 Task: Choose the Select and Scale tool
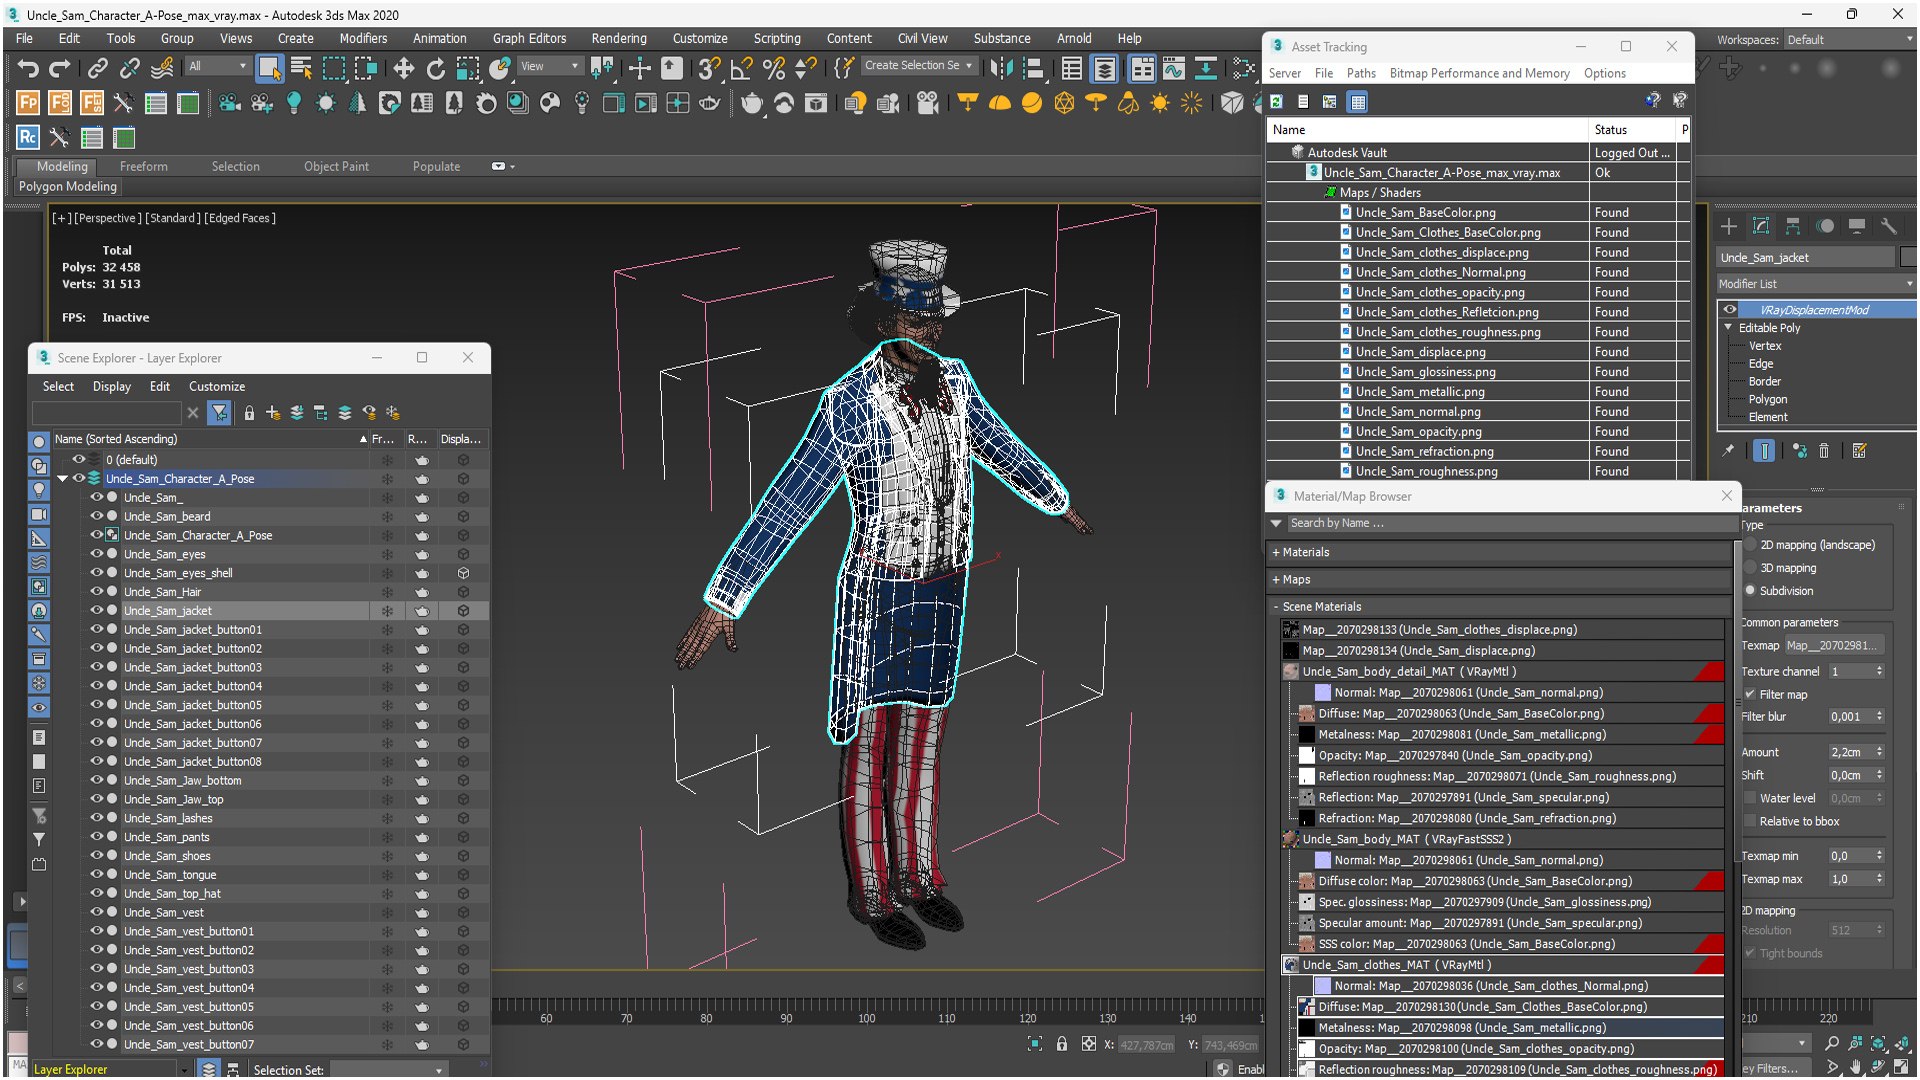pos(467,68)
